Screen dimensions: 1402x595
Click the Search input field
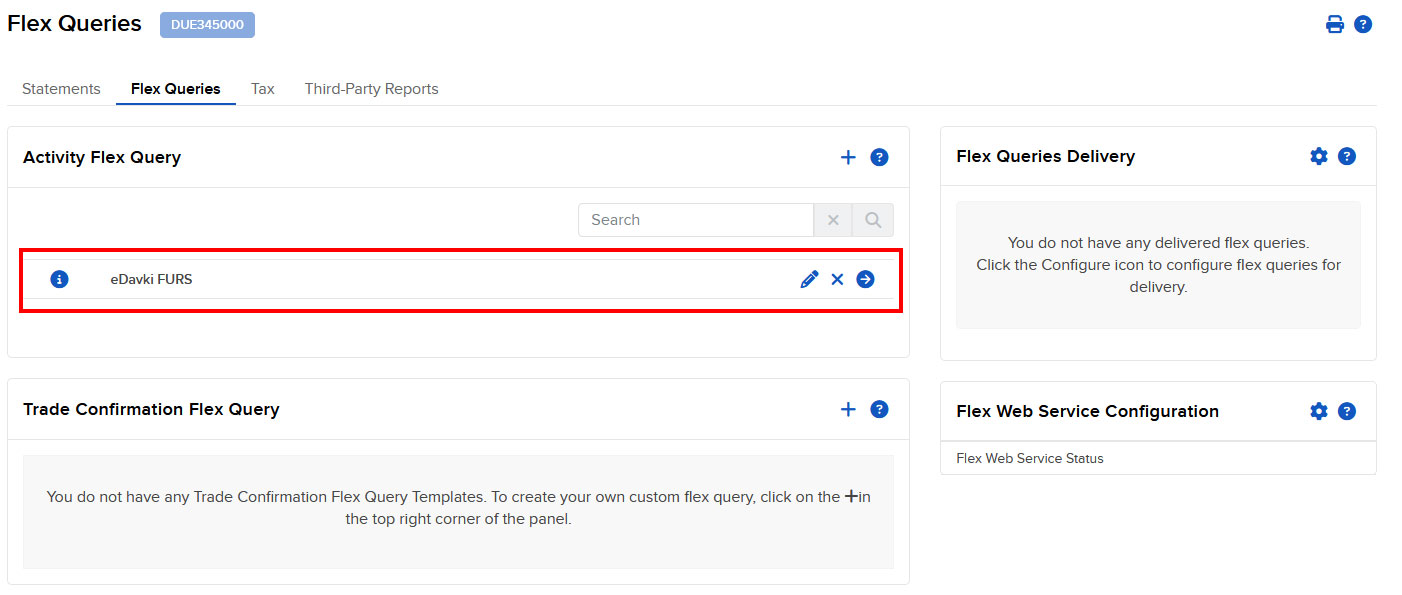[696, 220]
